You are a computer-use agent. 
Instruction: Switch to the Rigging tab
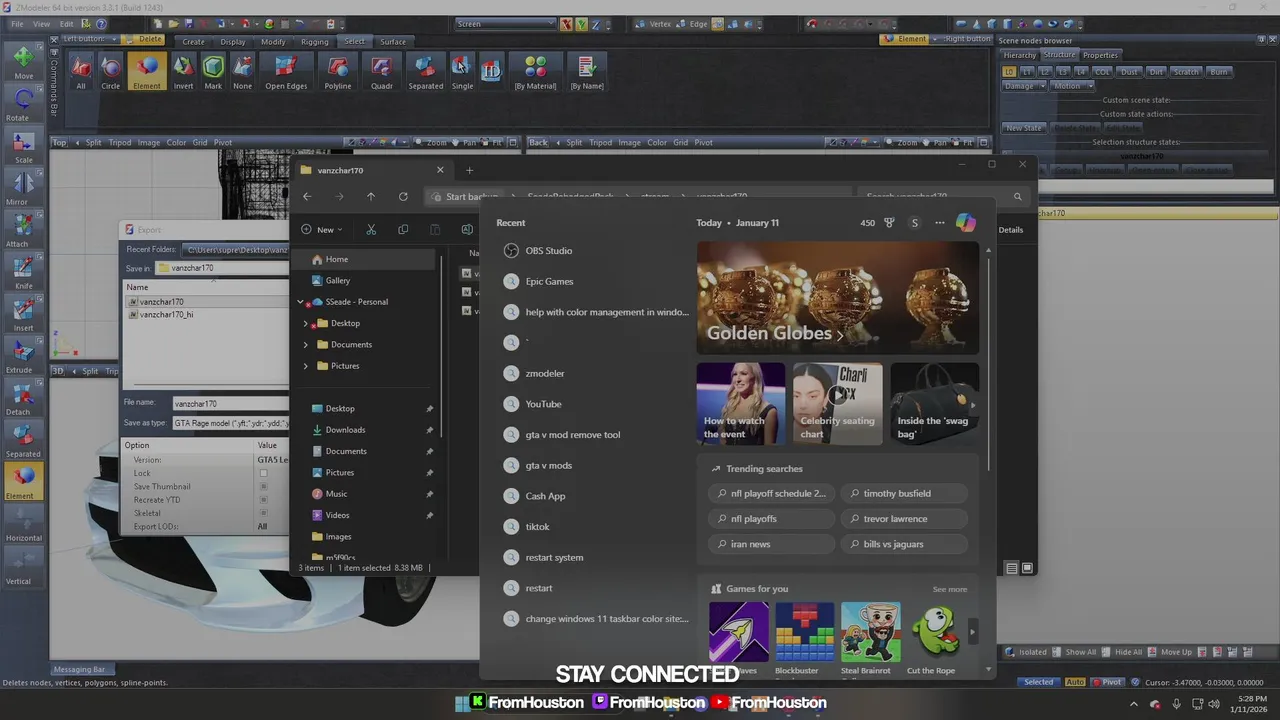click(315, 42)
